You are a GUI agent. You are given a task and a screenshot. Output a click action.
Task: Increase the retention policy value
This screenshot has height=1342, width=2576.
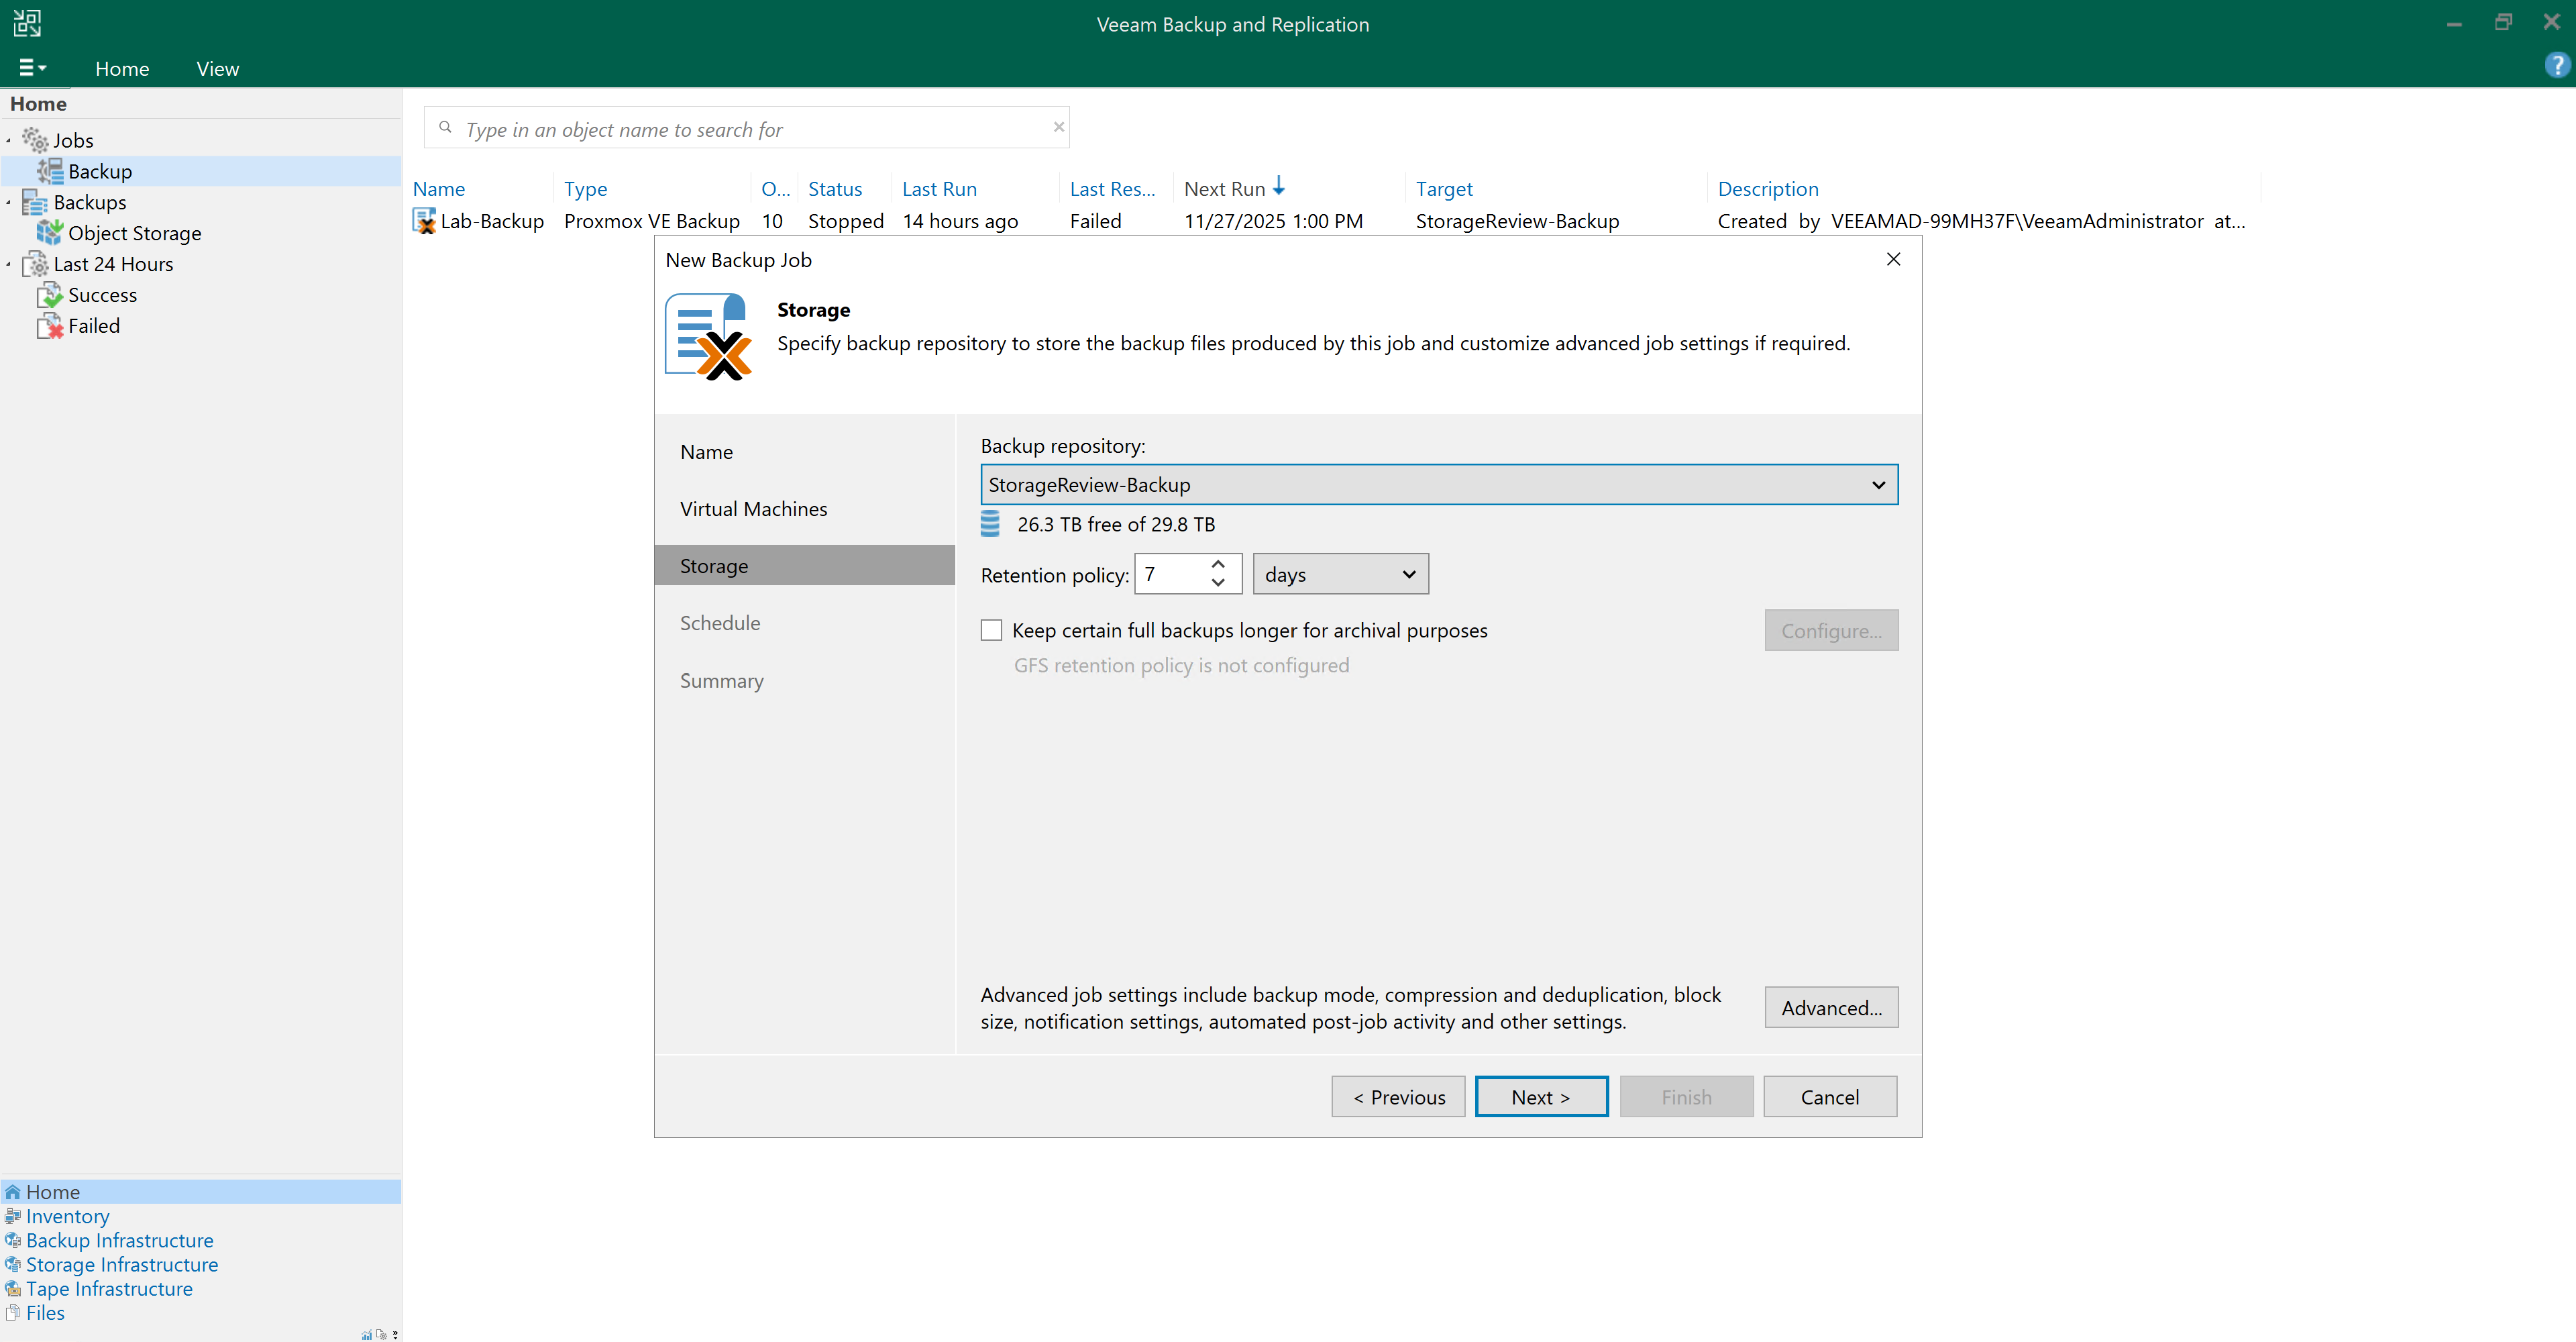point(1218,565)
